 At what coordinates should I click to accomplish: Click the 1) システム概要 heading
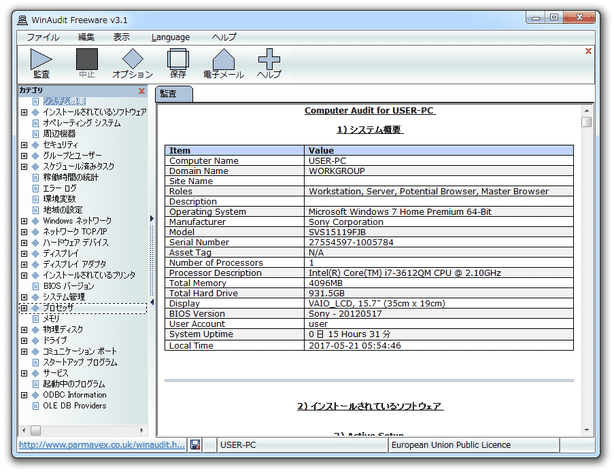[370, 130]
